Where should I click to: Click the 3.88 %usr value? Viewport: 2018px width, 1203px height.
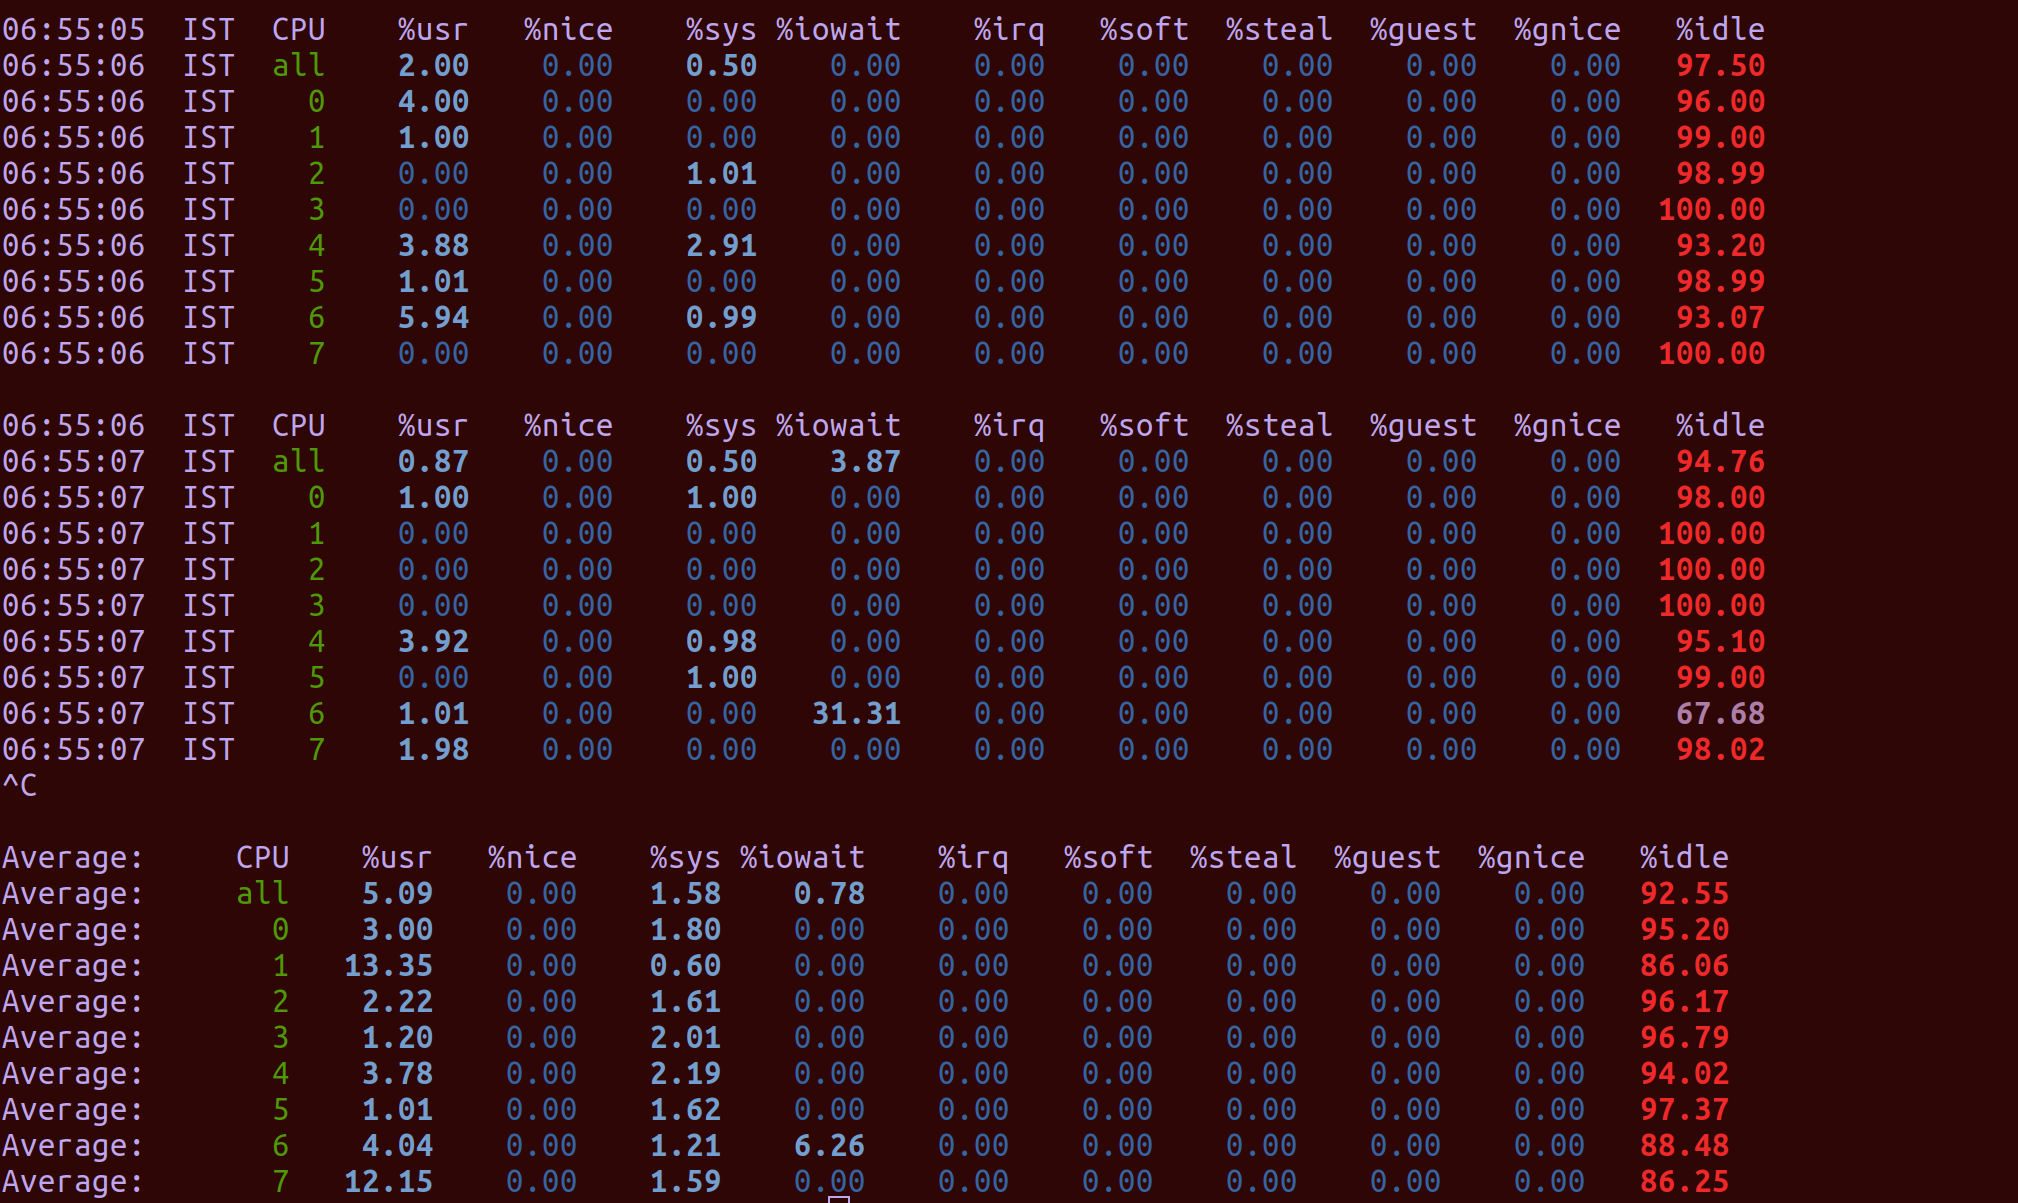433,246
